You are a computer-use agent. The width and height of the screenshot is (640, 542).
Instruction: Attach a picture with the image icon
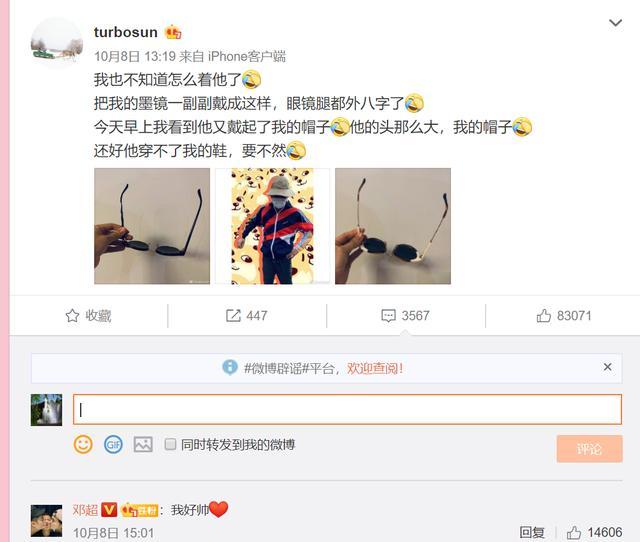pos(143,444)
